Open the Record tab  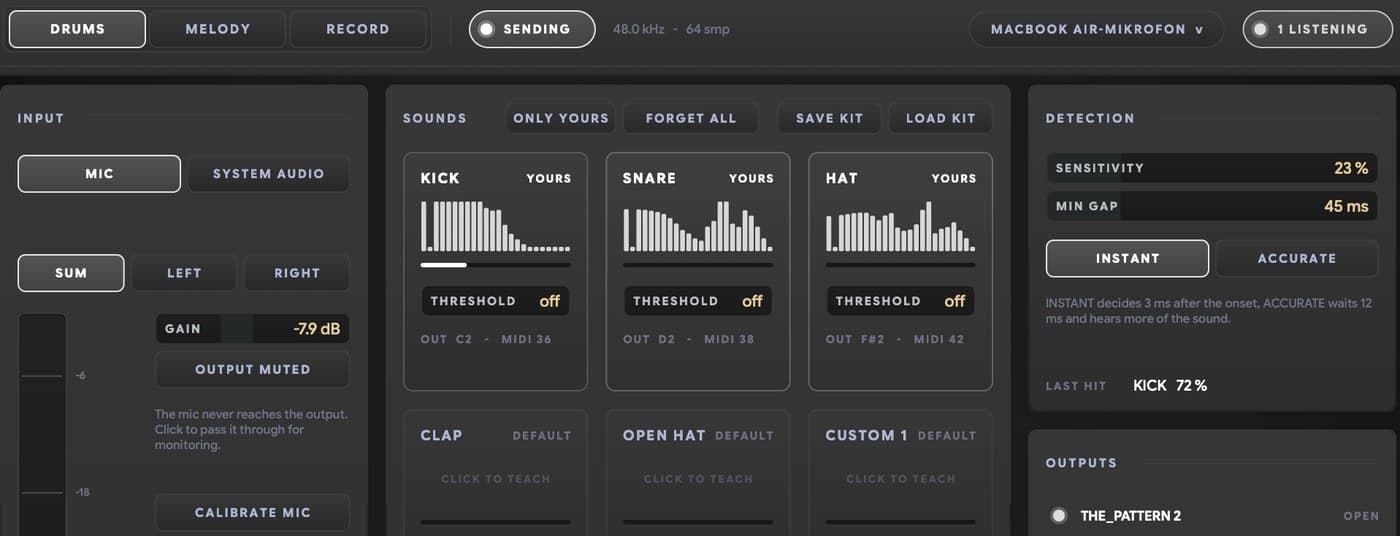pos(358,29)
